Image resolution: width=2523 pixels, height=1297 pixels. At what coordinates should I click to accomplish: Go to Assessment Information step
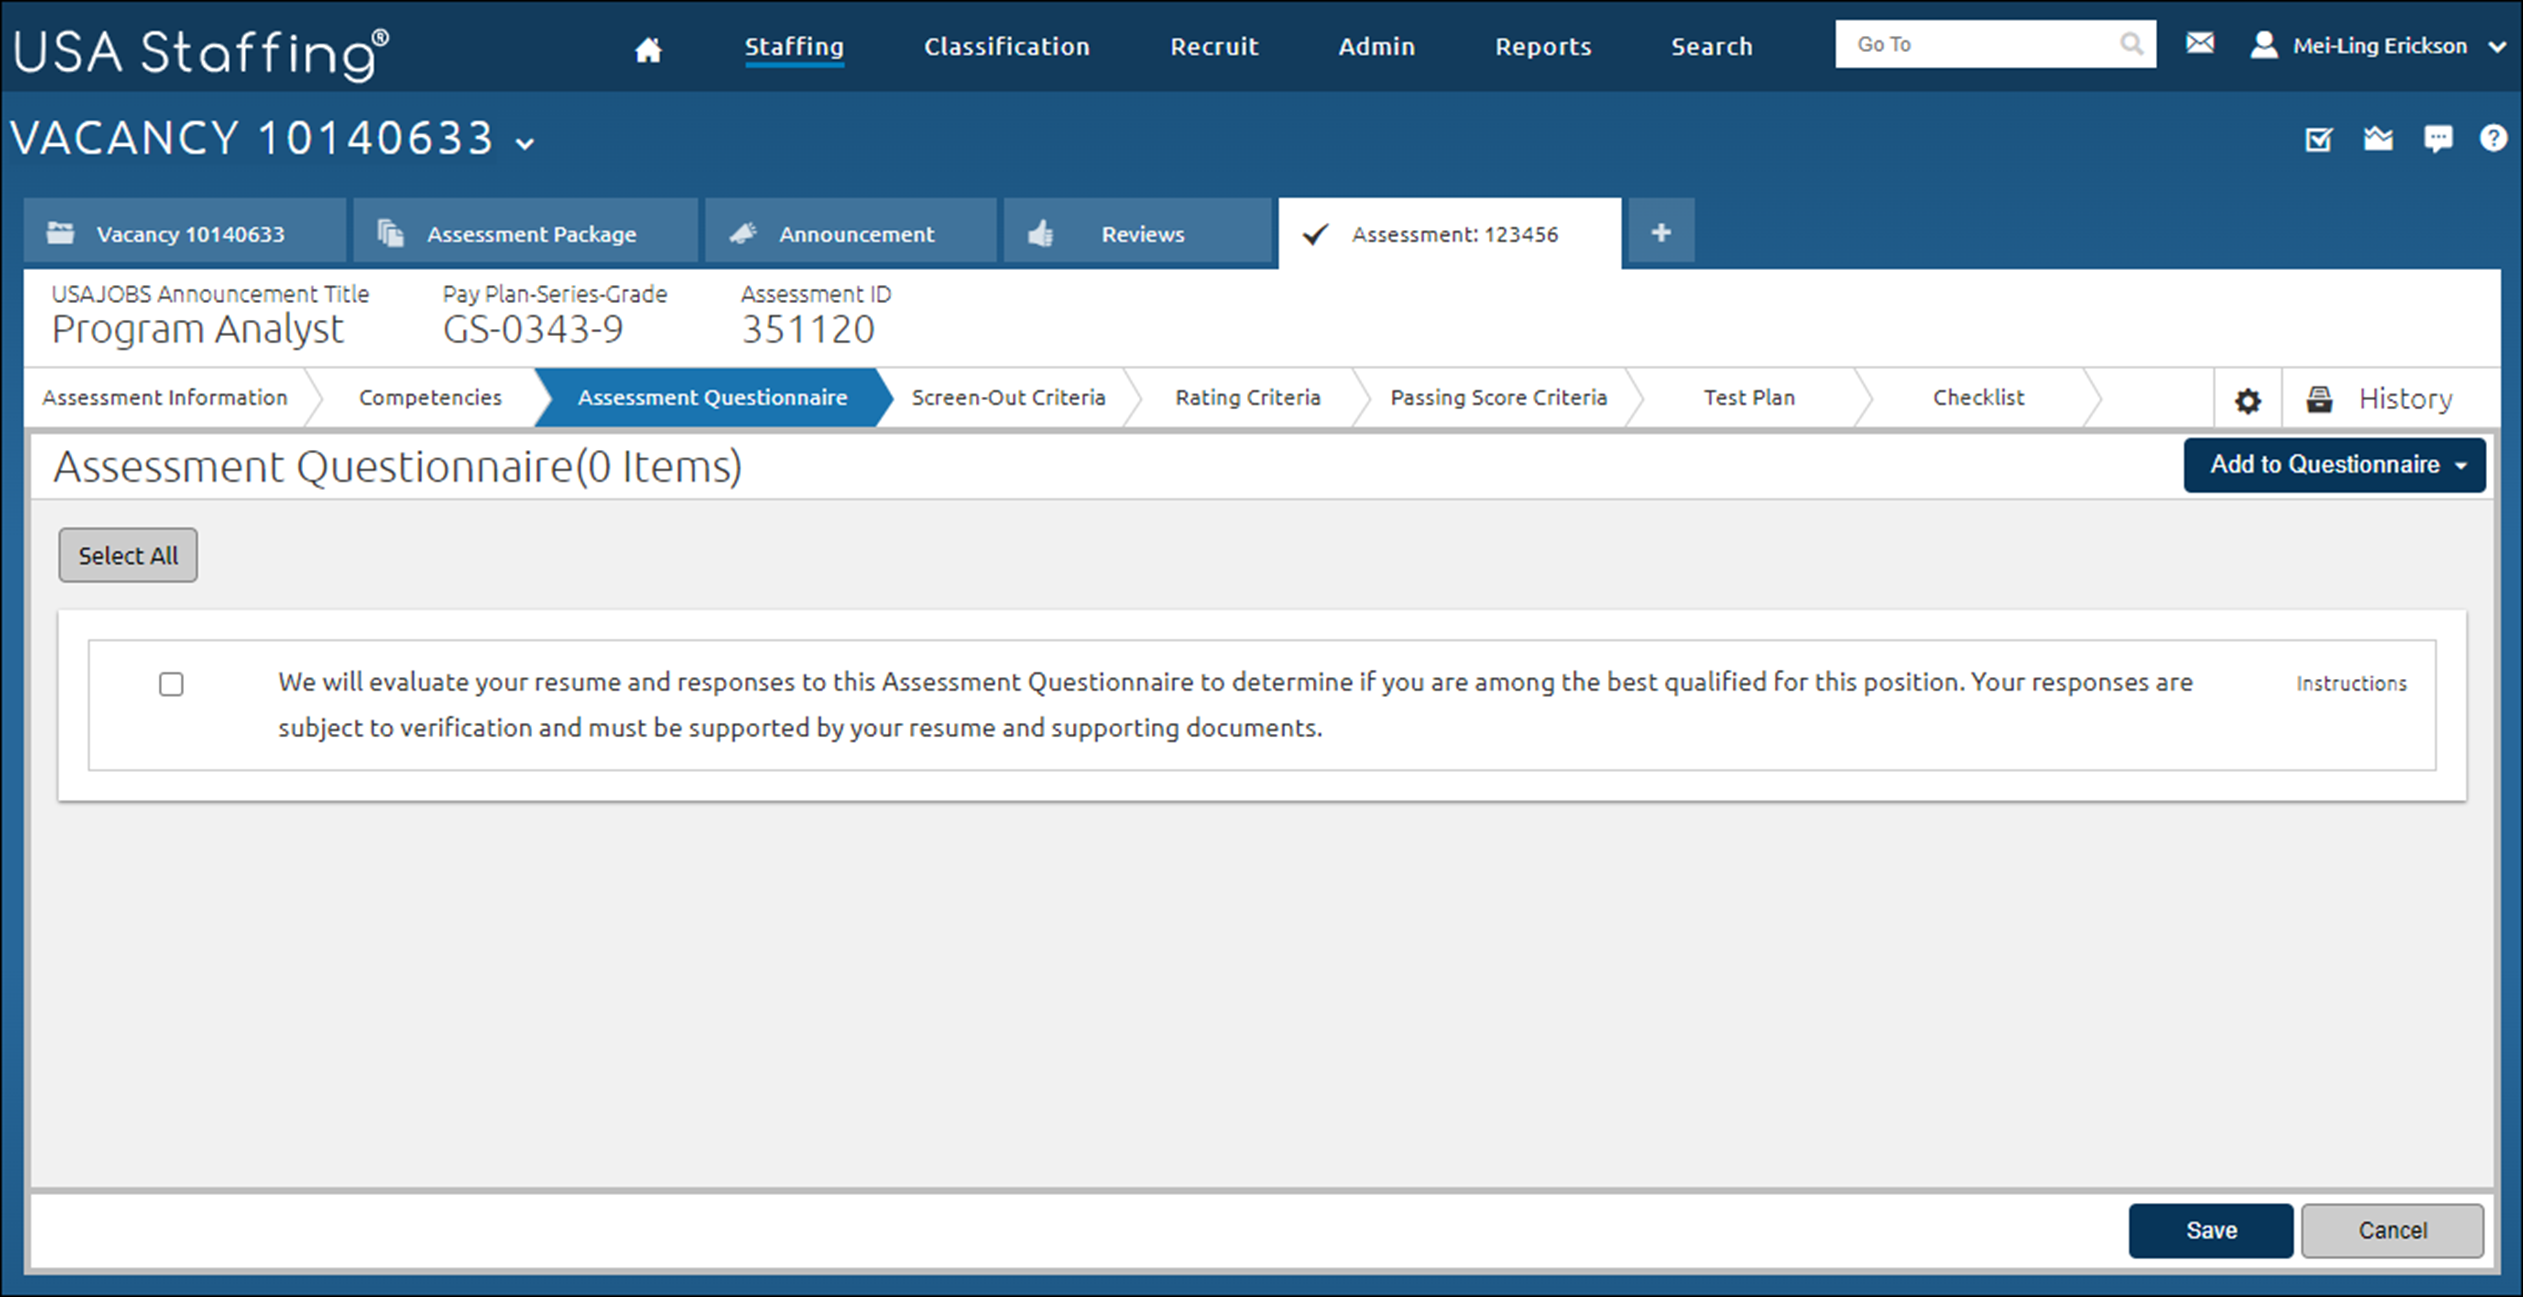[x=165, y=398]
